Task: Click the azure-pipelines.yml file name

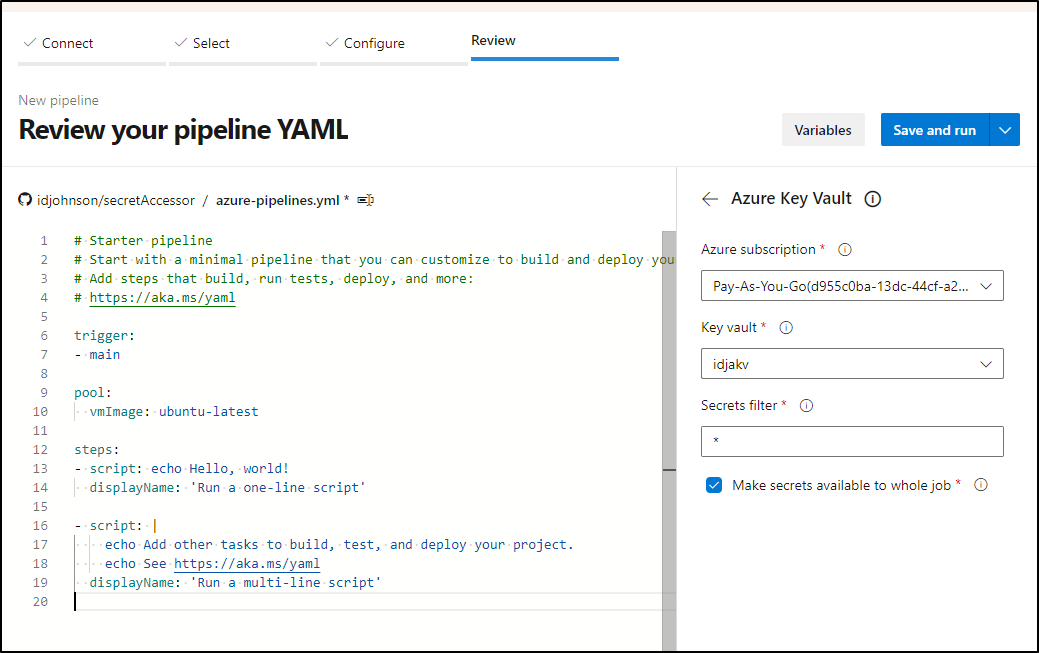Action: (278, 200)
